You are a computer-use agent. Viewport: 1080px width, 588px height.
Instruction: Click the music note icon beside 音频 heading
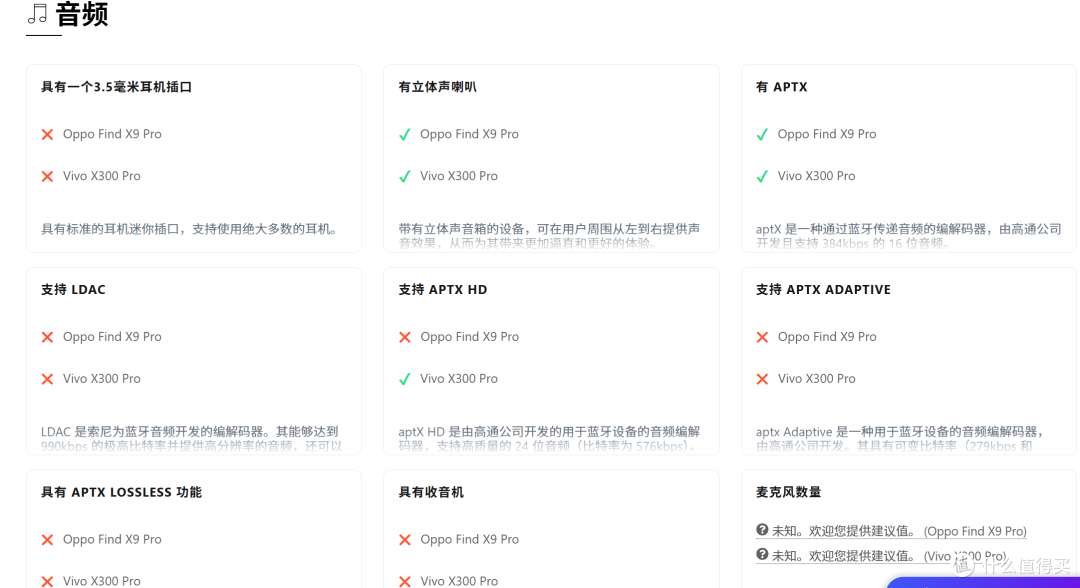(37, 14)
